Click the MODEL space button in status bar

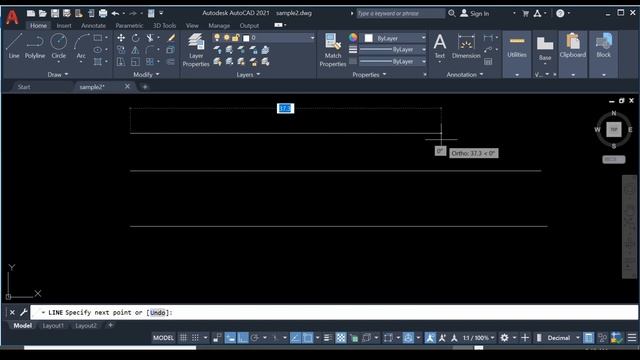click(163, 338)
